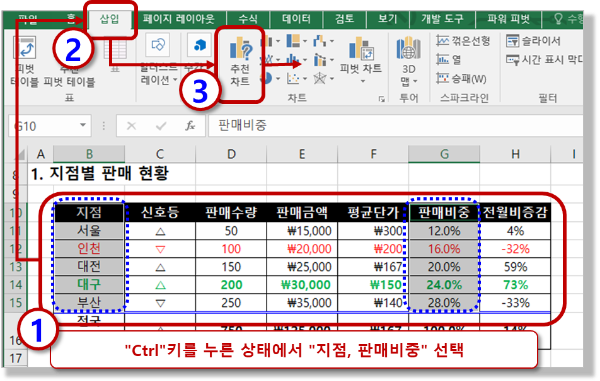Click the 신호등 header cell

click(160, 212)
